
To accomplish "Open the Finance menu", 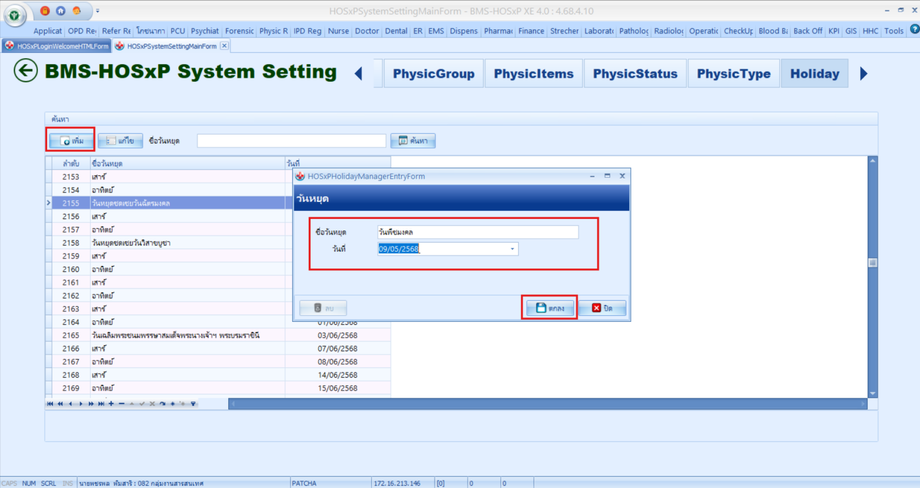I will coord(531,31).
